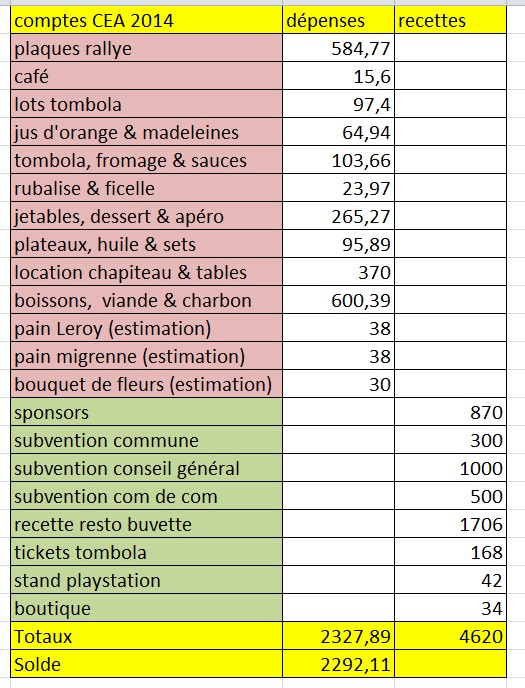The width and height of the screenshot is (525, 688).
Task: Select the 'recette resto buvette' value 1706
Action: point(450,524)
